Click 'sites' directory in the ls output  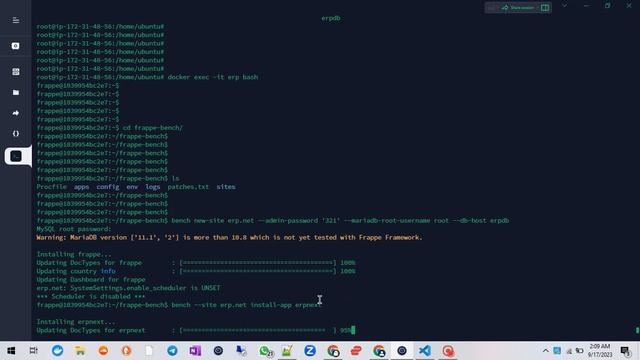[x=226, y=187]
